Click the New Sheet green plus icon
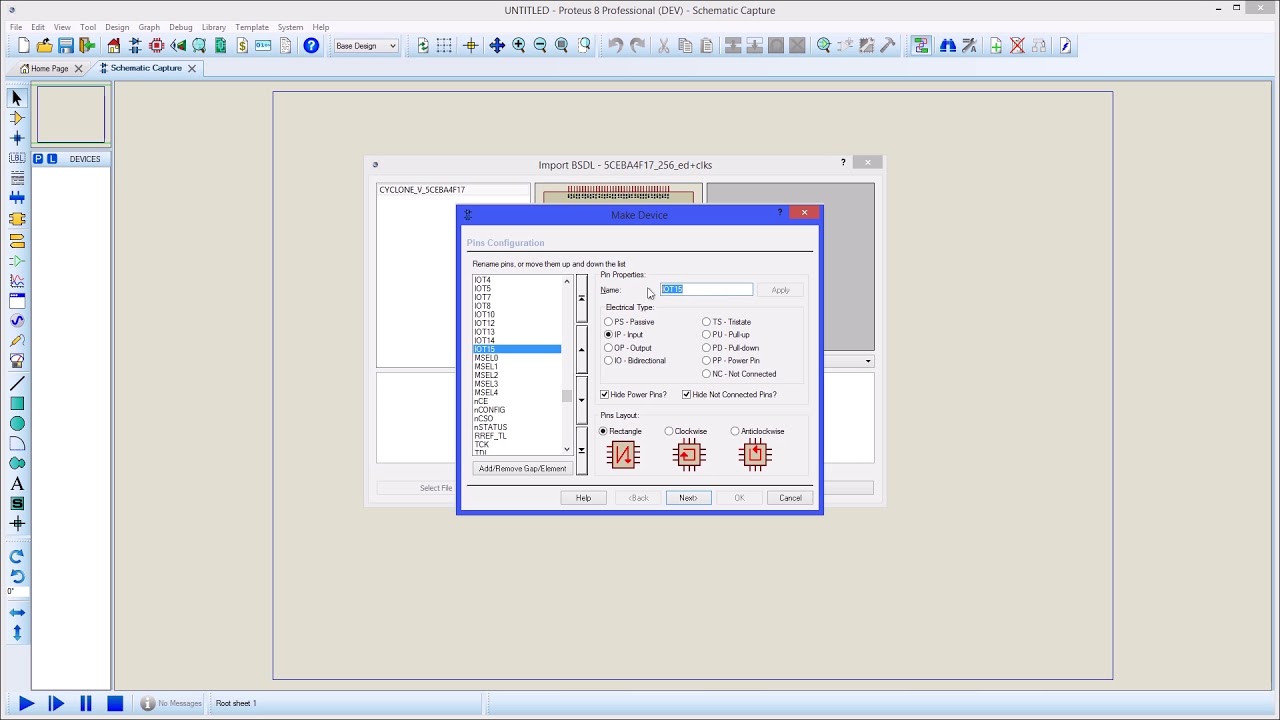The image size is (1280, 720). tap(996, 46)
